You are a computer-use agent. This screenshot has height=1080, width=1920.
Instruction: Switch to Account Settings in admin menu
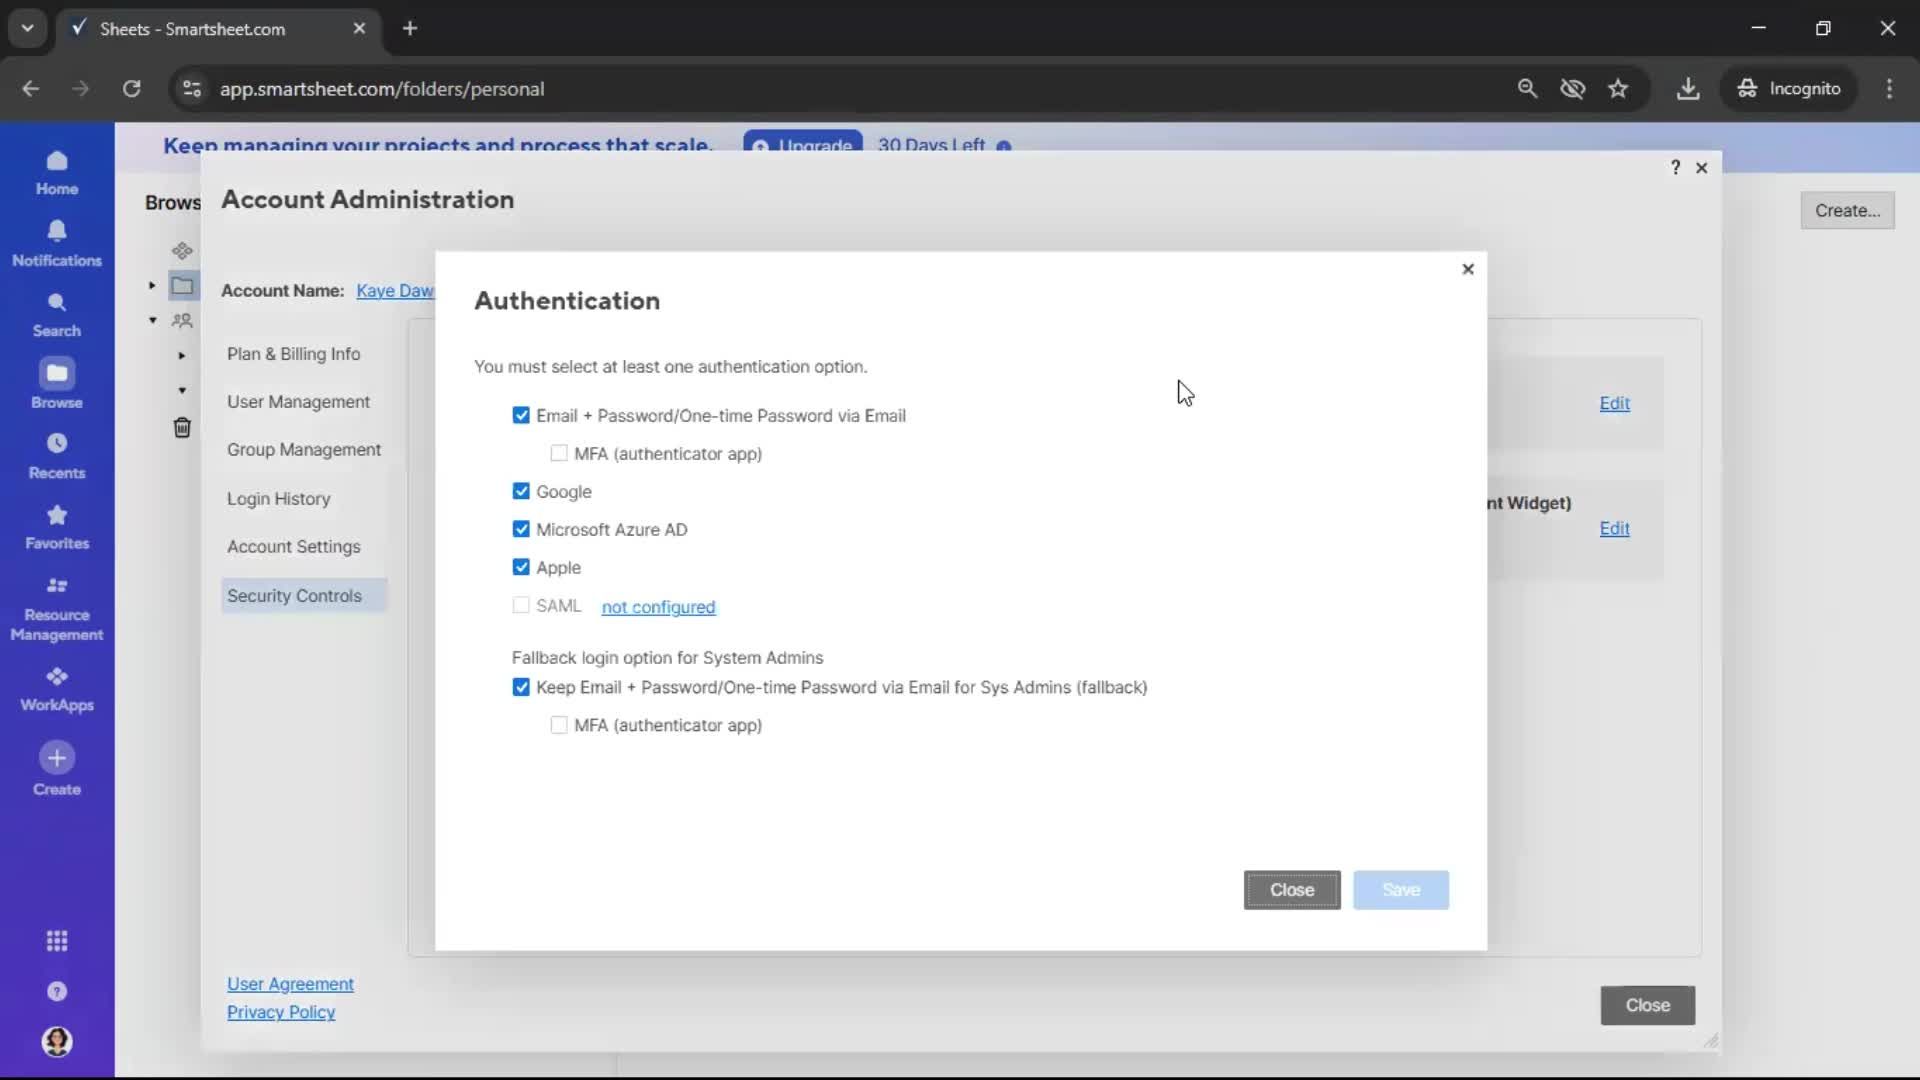point(294,547)
